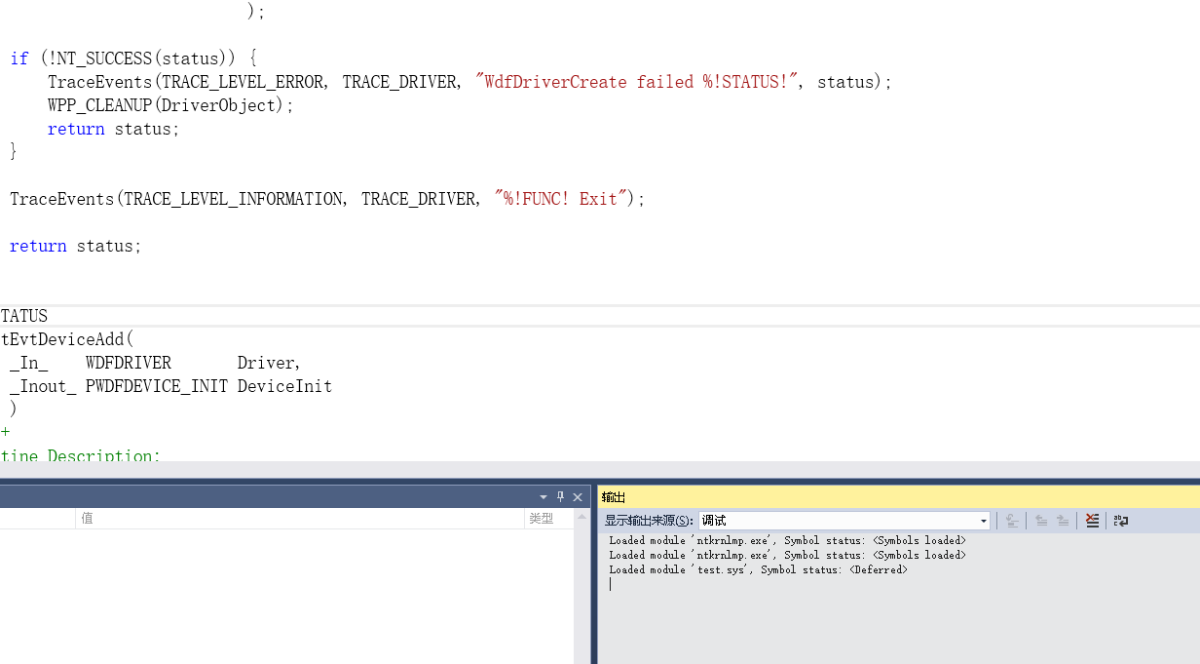Expand collapsed region marked with plus sign
The width and height of the screenshot is (1200, 664).
(5, 432)
